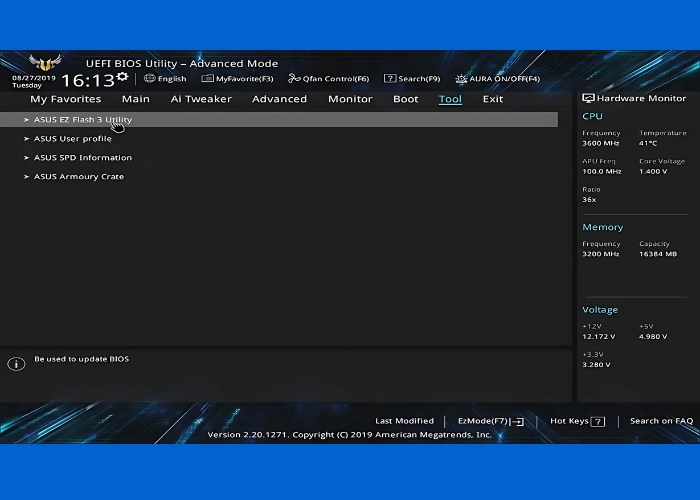700x500 pixels.
Task: Open the Search(F9) tool
Action: 412,79
